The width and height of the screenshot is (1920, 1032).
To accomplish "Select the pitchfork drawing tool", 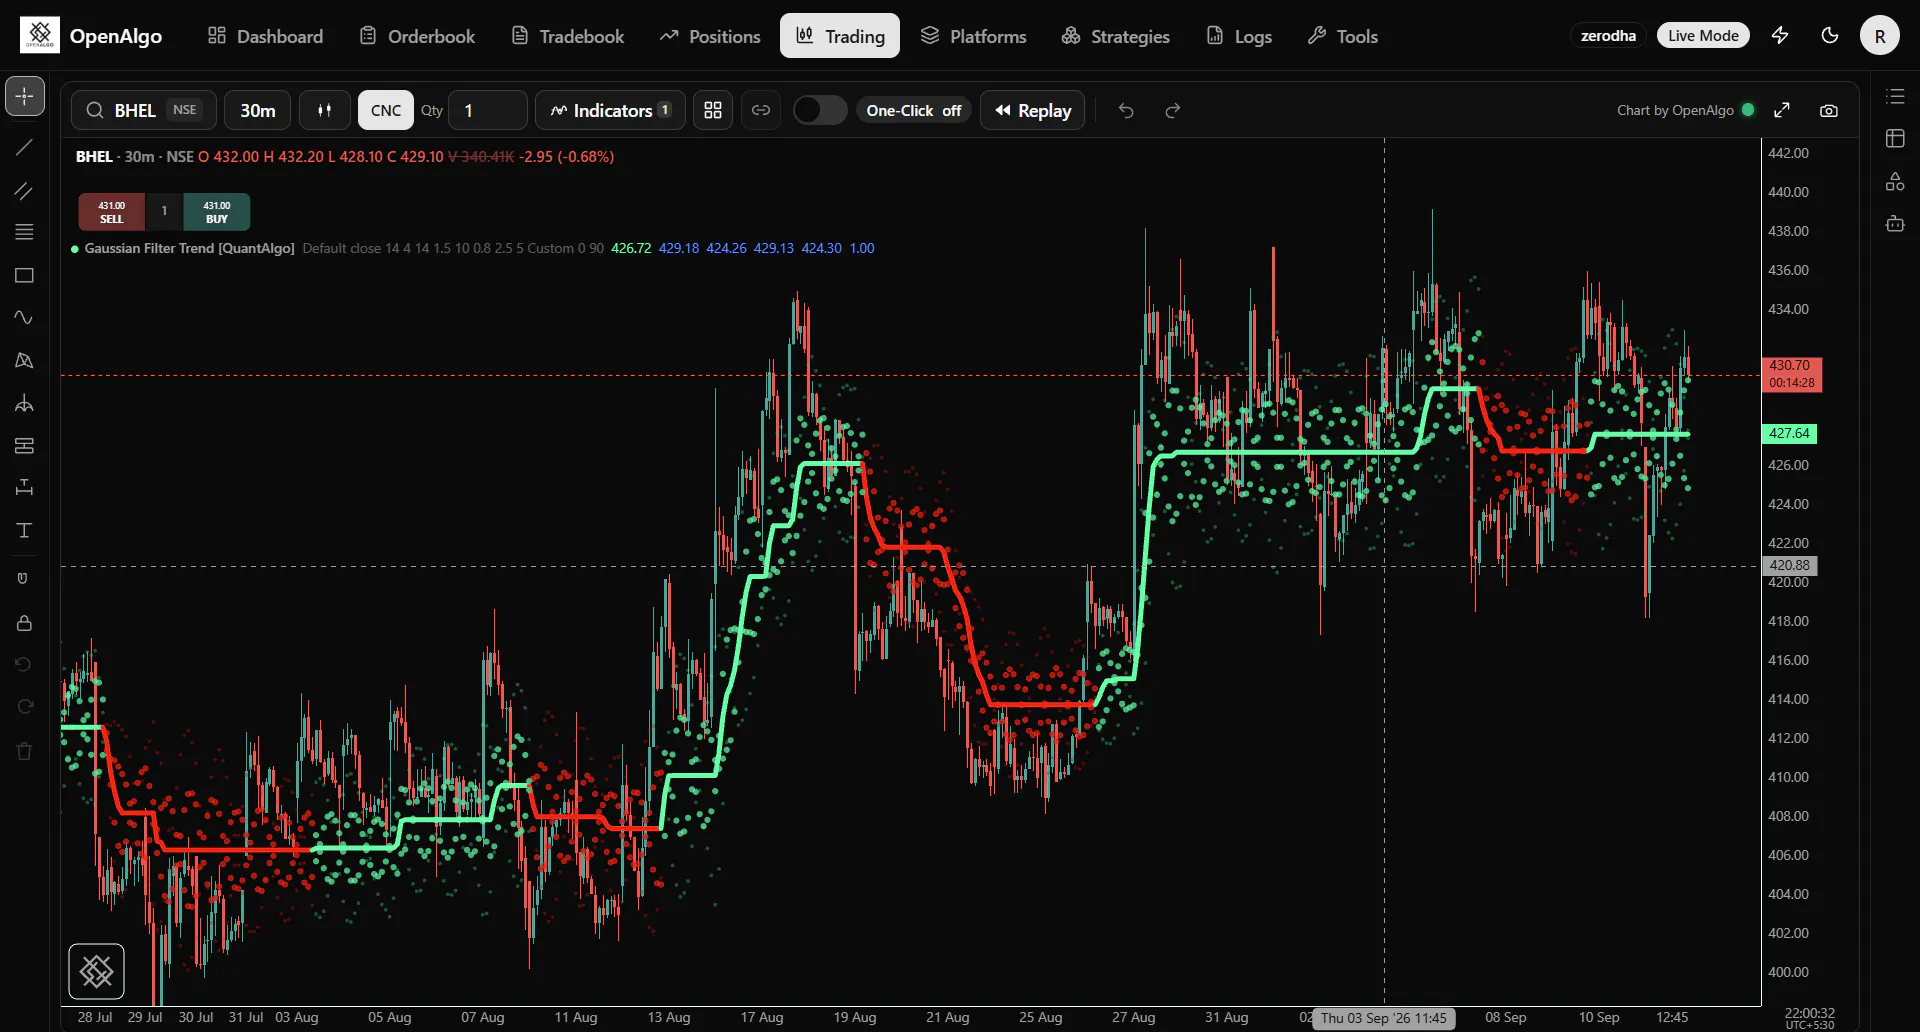I will tap(25, 403).
